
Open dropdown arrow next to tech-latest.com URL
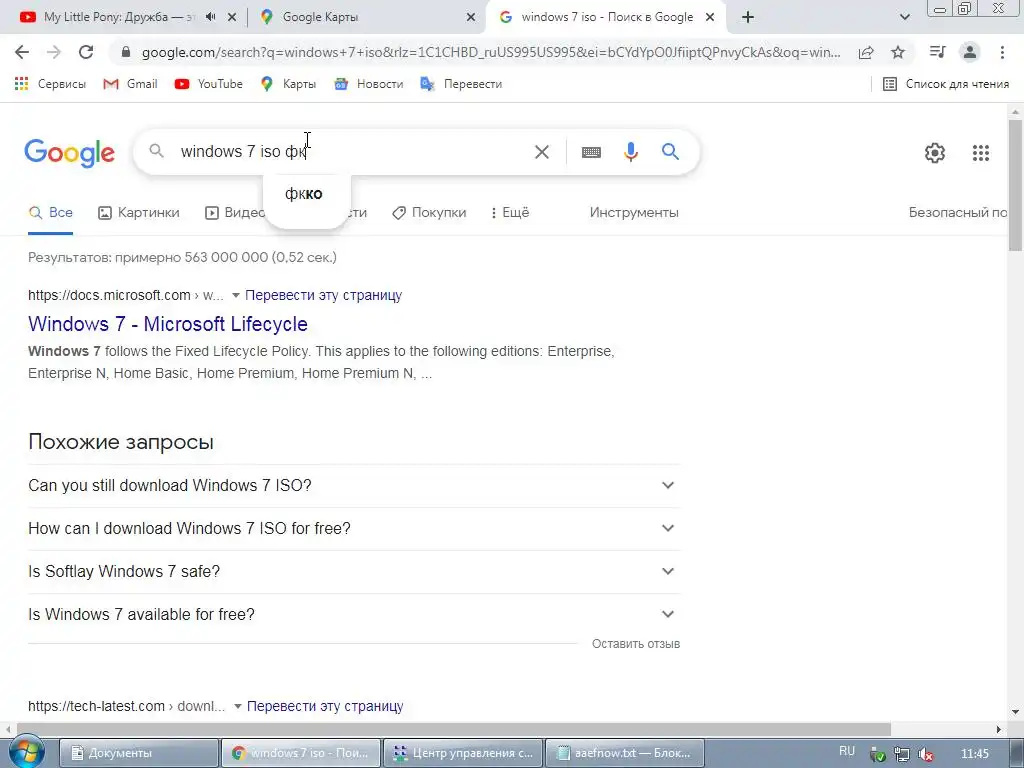point(238,706)
